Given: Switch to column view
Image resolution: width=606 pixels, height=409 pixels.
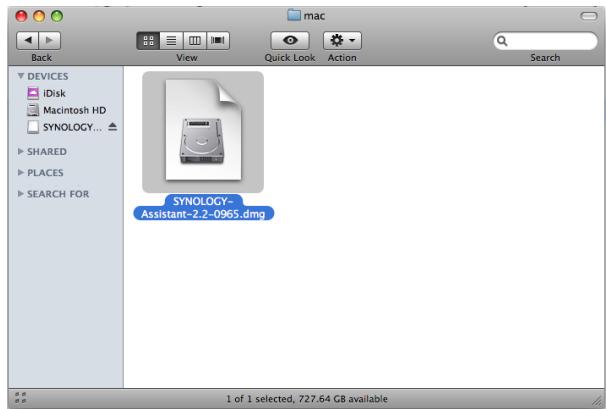Looking at the screenshot, I should [195, 40].
